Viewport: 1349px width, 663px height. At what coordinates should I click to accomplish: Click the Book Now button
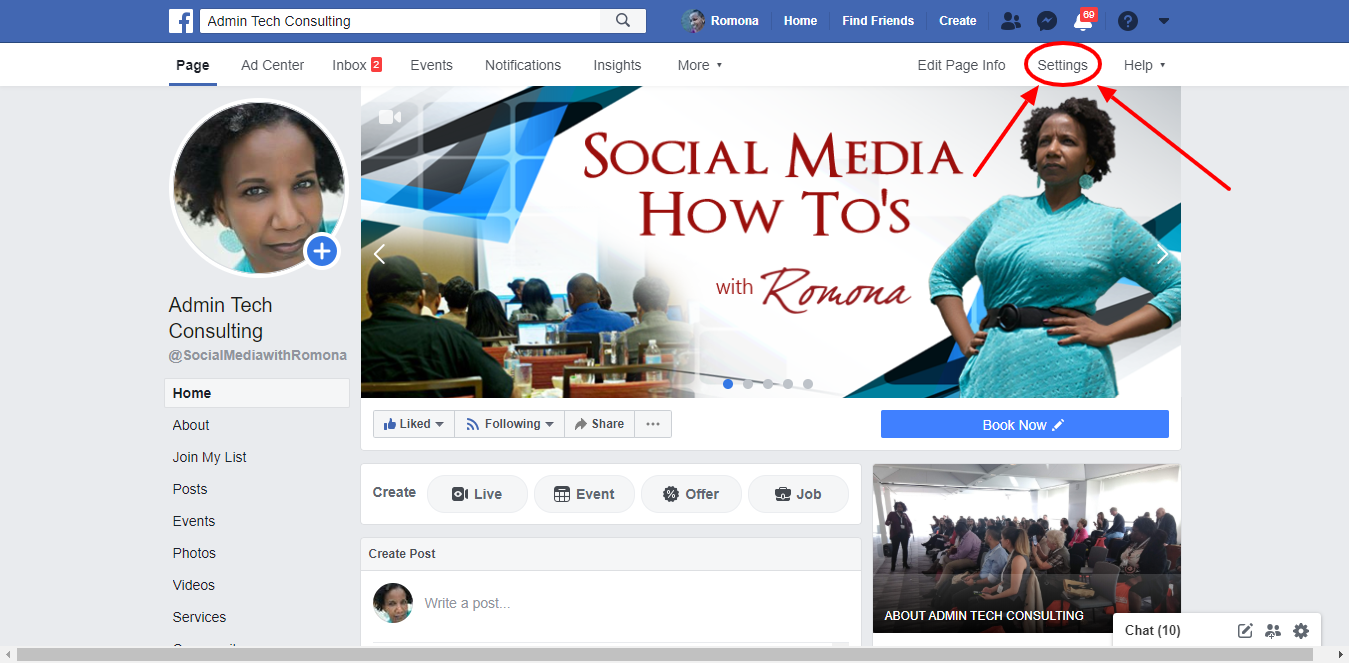[1025, 424]
